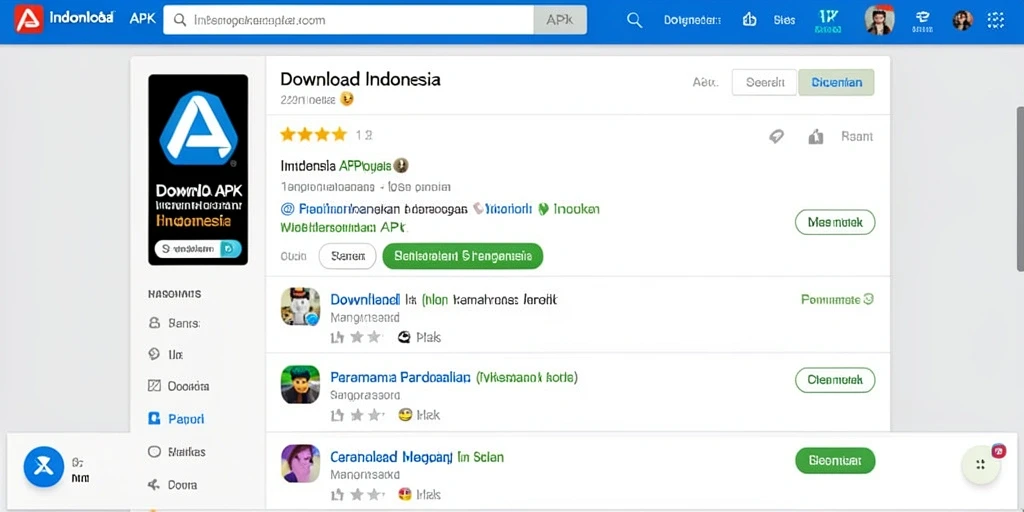Click like icon in the Paramama row
The image size is (1024, 512).
pyautogui.click(x=337, y=415)
